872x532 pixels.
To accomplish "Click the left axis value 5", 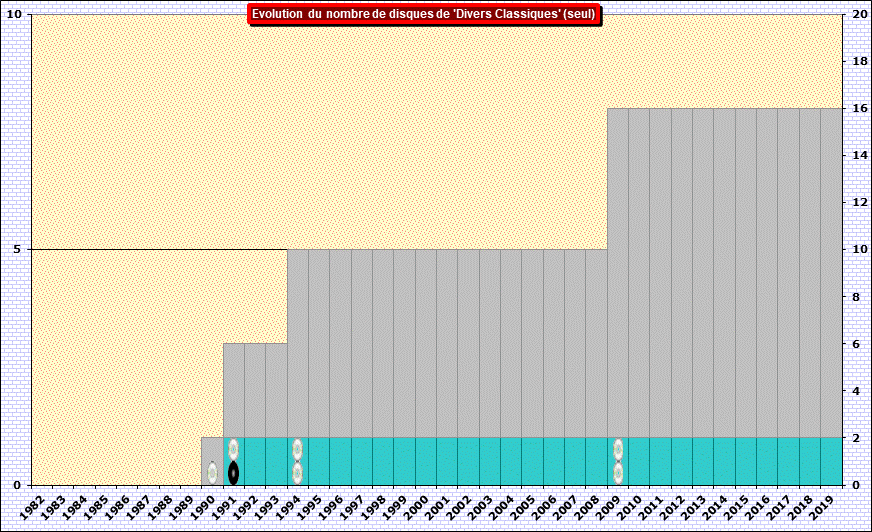I will (16, 249).
